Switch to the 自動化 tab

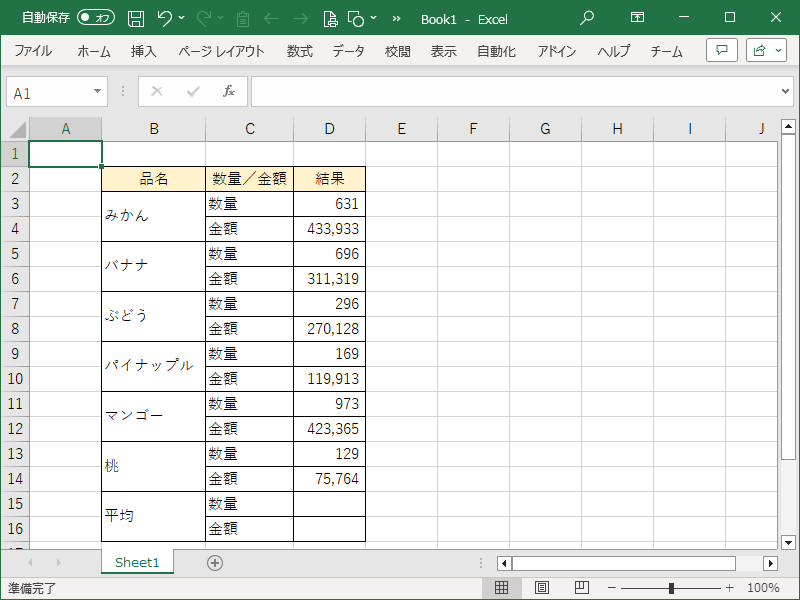(496, 51)
